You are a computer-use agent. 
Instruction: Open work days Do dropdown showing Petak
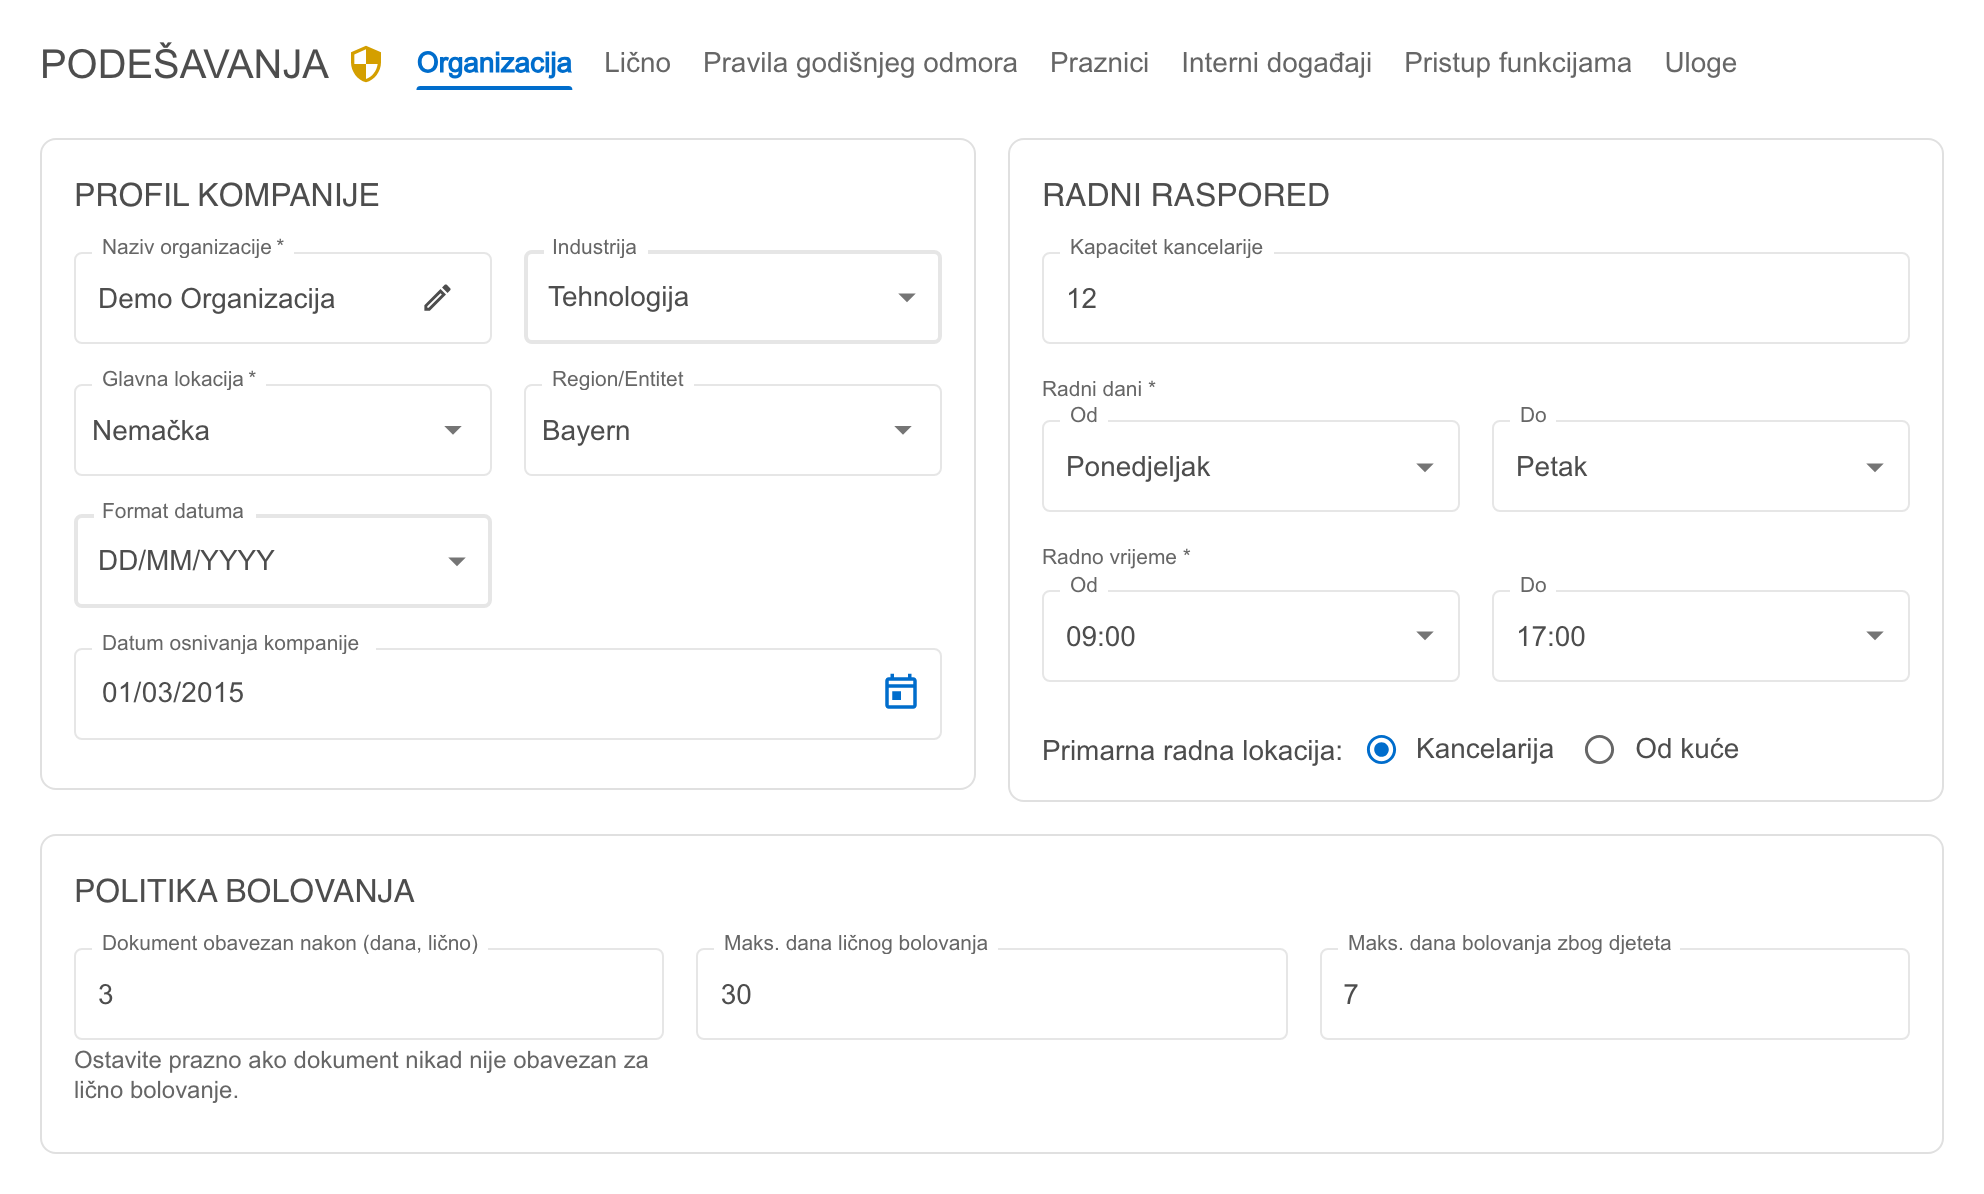pyautogui.click(x=1701, y=466)
